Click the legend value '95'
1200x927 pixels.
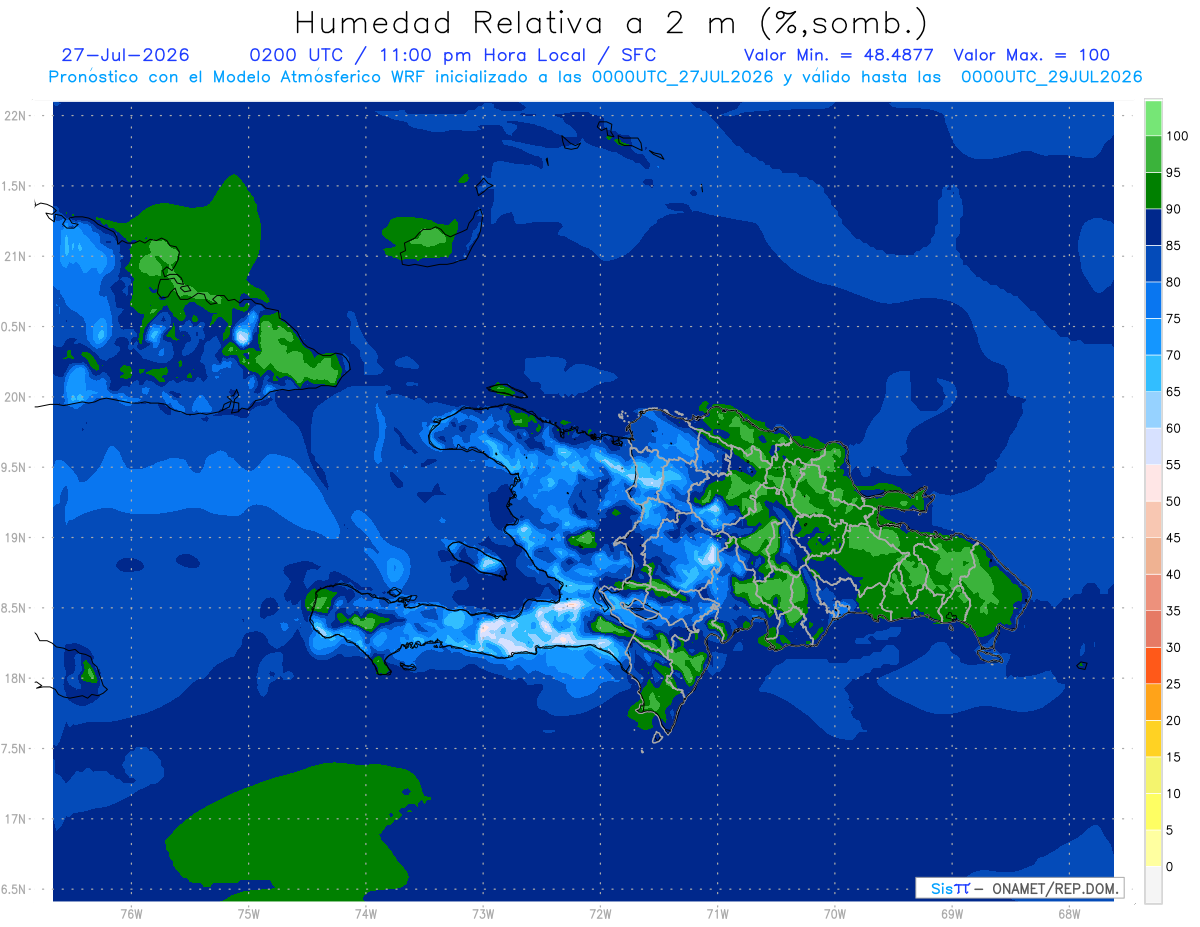(1173, 173)
